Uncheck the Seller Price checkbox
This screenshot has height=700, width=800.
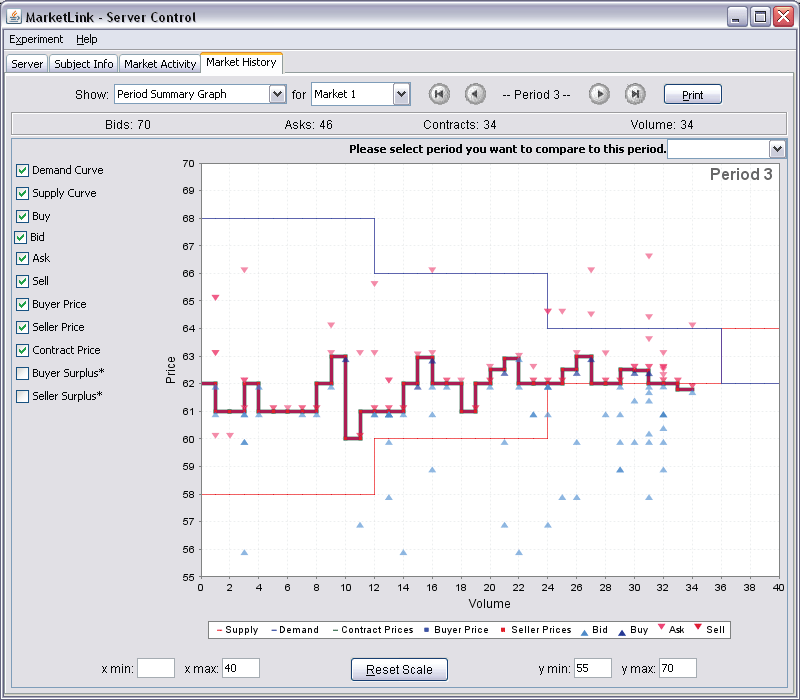point(22,328)
